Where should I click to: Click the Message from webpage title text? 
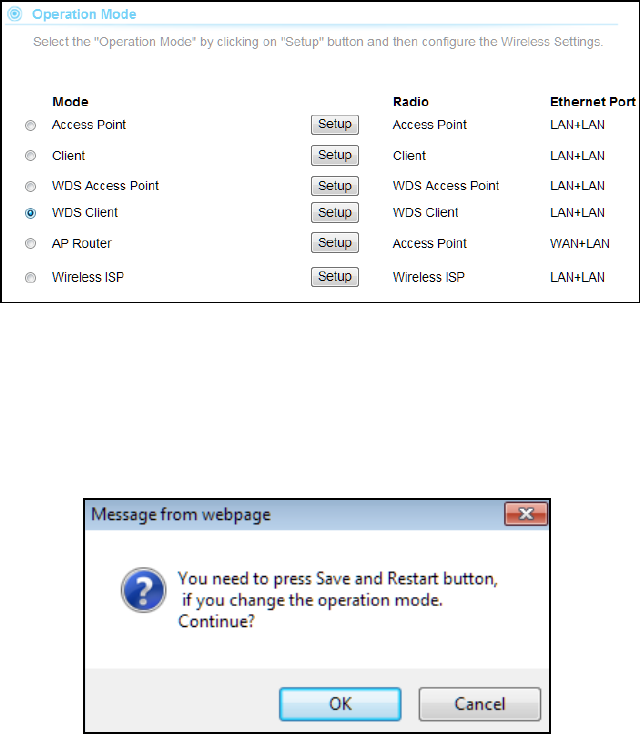point(181,514)
